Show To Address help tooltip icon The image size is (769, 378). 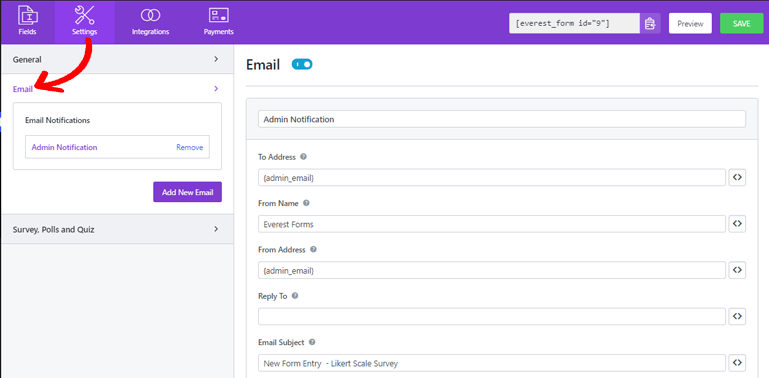pos(303,157)
